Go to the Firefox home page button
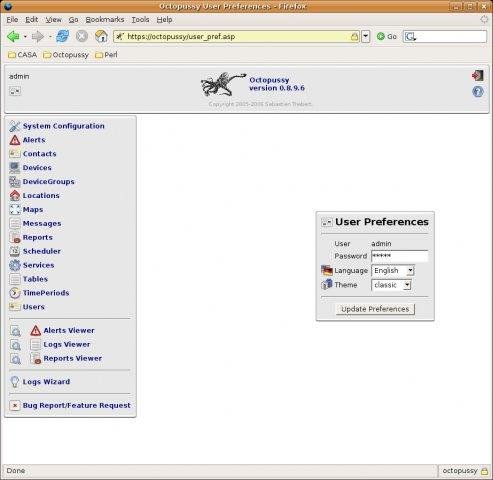This screenshot has height=480, width=493. [101, 36]
